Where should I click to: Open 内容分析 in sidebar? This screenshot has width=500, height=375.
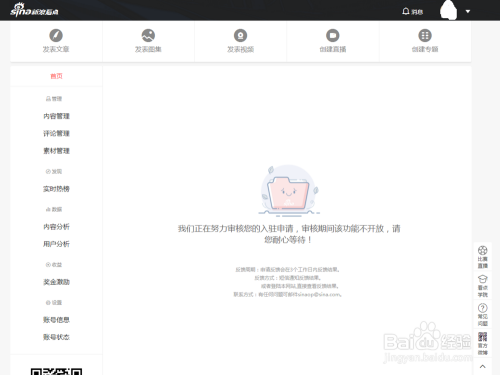coord(56,227)
